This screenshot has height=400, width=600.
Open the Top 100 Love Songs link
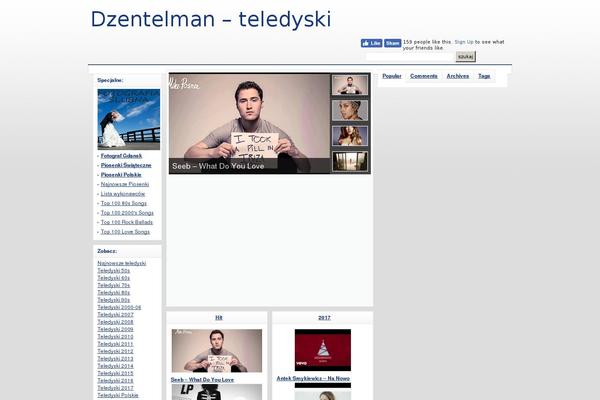tap(125, 232)
